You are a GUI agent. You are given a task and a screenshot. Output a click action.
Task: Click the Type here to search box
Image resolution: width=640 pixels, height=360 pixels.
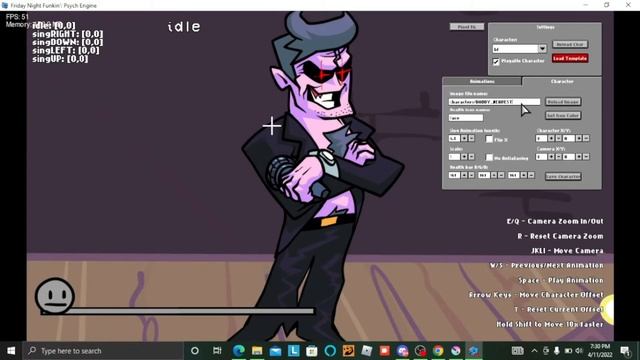pos(103,351)
